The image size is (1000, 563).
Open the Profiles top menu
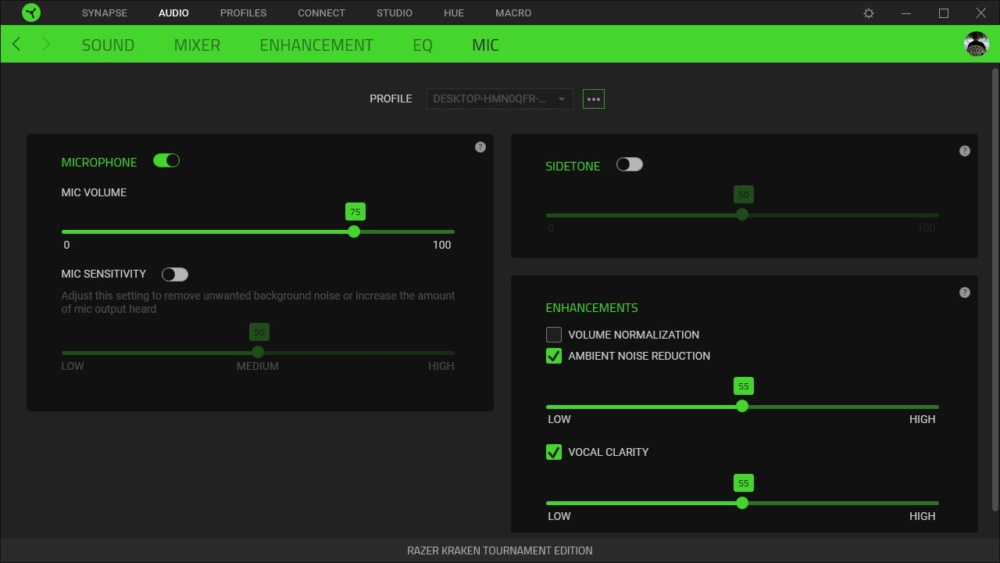pos(243,13)
